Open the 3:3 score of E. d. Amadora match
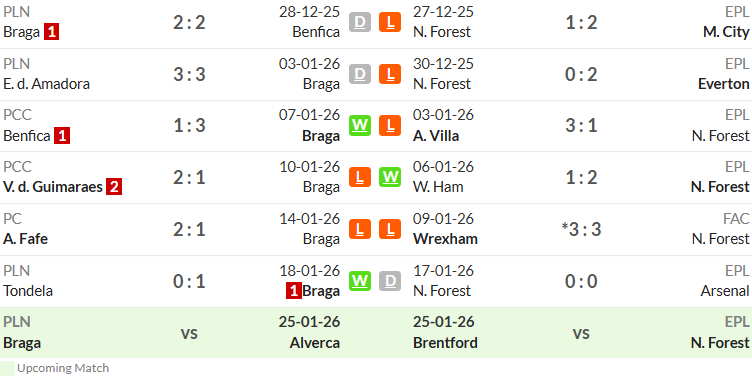 click(x=189, y=74)
